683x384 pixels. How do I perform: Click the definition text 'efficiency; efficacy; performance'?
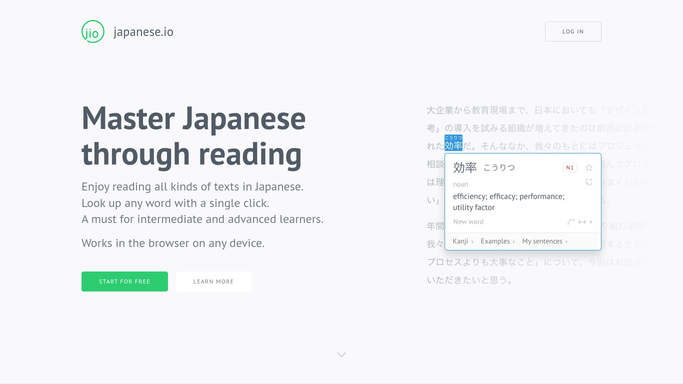508,196
